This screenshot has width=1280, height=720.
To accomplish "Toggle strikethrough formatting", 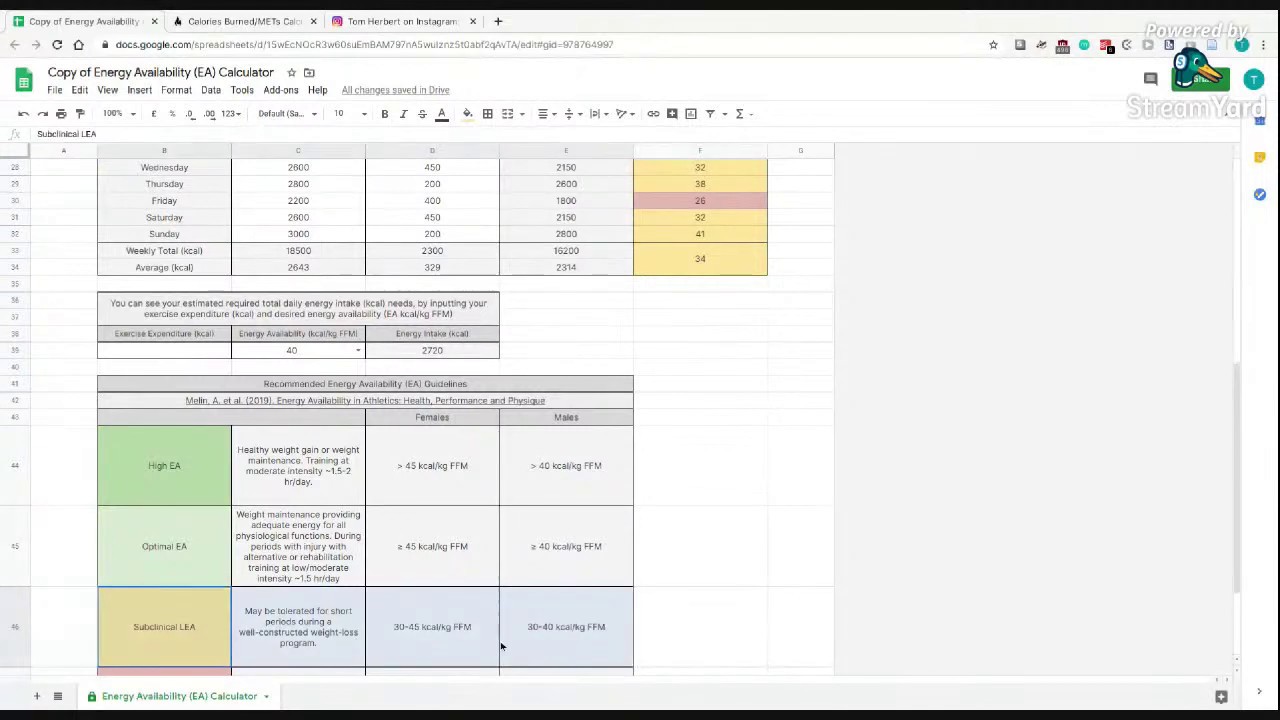I will point(422,114).
